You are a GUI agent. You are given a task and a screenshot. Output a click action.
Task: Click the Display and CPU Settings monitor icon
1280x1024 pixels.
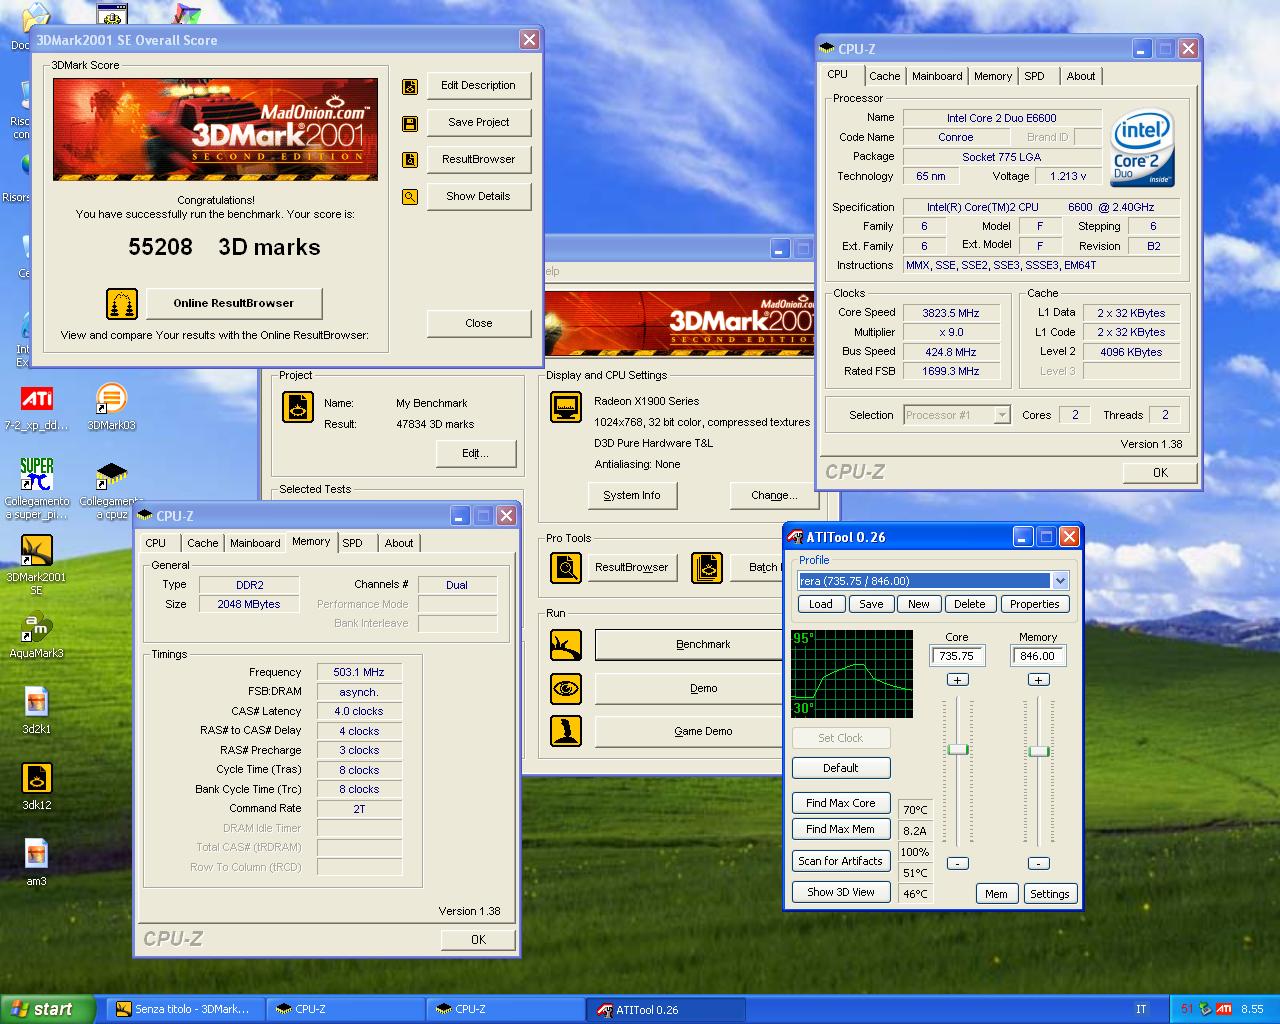(566, 407)
